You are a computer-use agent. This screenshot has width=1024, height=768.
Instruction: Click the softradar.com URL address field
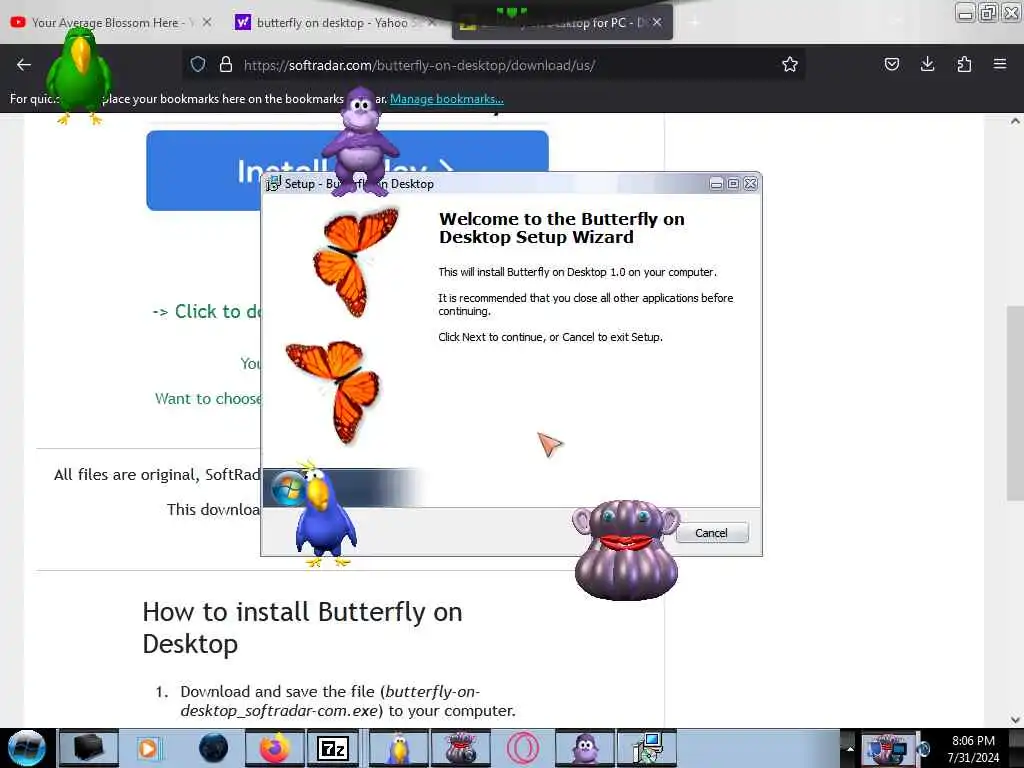(493, 65)
